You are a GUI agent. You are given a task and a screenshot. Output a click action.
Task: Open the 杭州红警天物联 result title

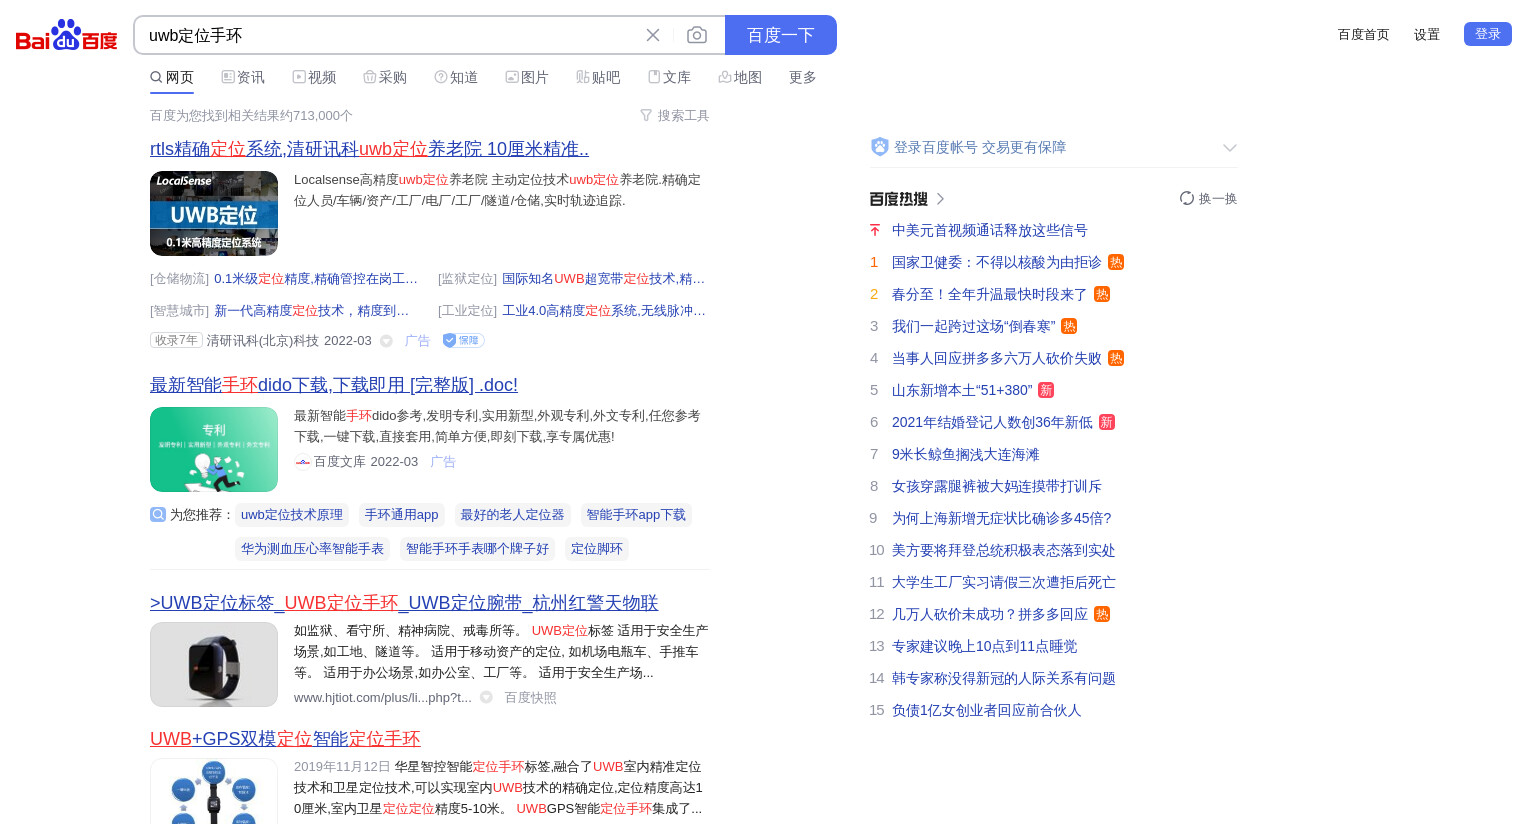tap(404, 603)
